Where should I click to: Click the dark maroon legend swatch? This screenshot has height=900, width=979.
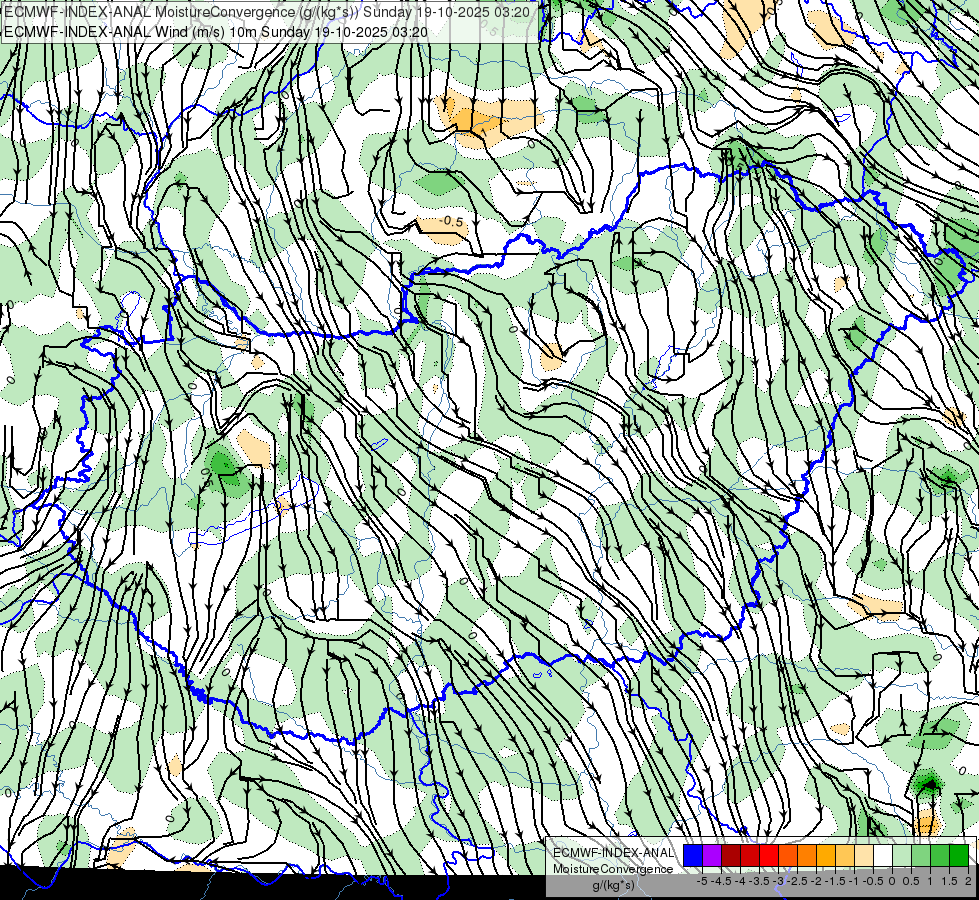point(731,855)
